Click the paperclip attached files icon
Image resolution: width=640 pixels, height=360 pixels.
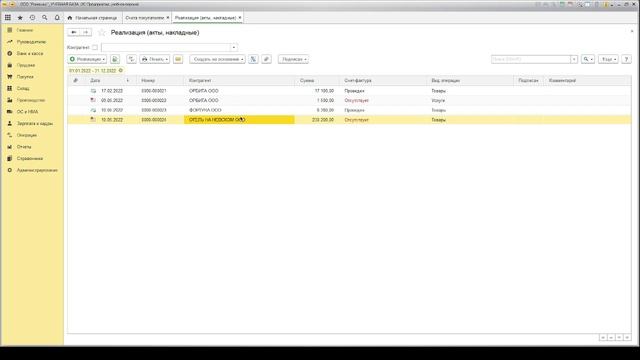click(x=267, y=59)
